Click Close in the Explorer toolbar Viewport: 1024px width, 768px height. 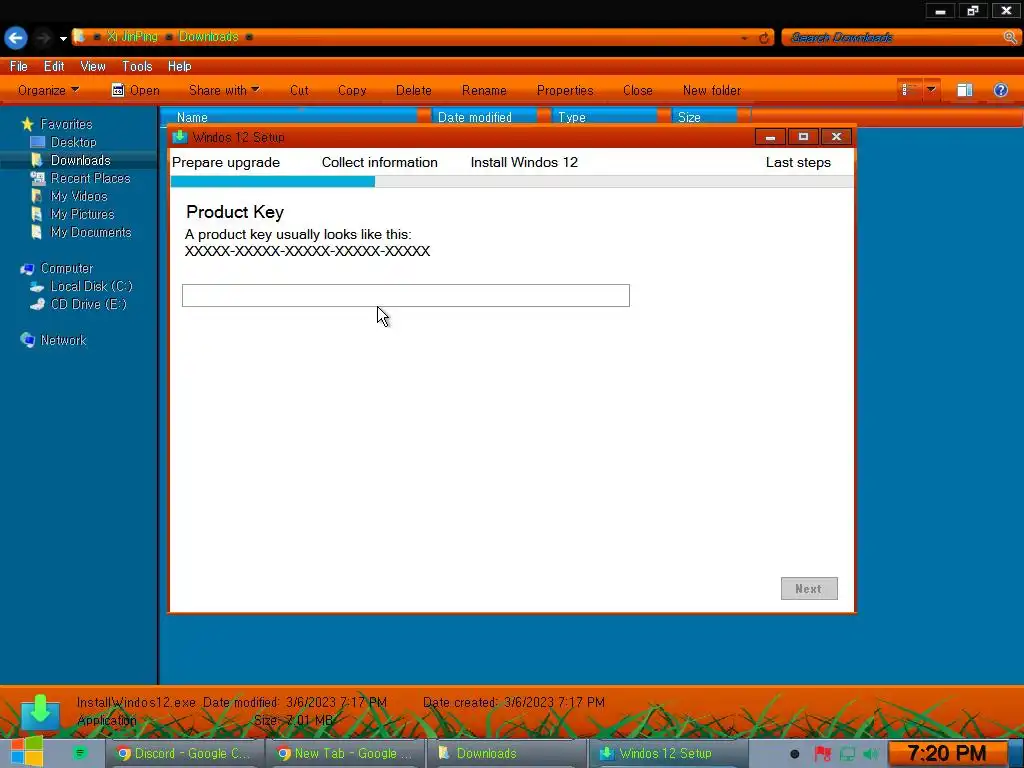pyautogui.click(x=637, y=90)
